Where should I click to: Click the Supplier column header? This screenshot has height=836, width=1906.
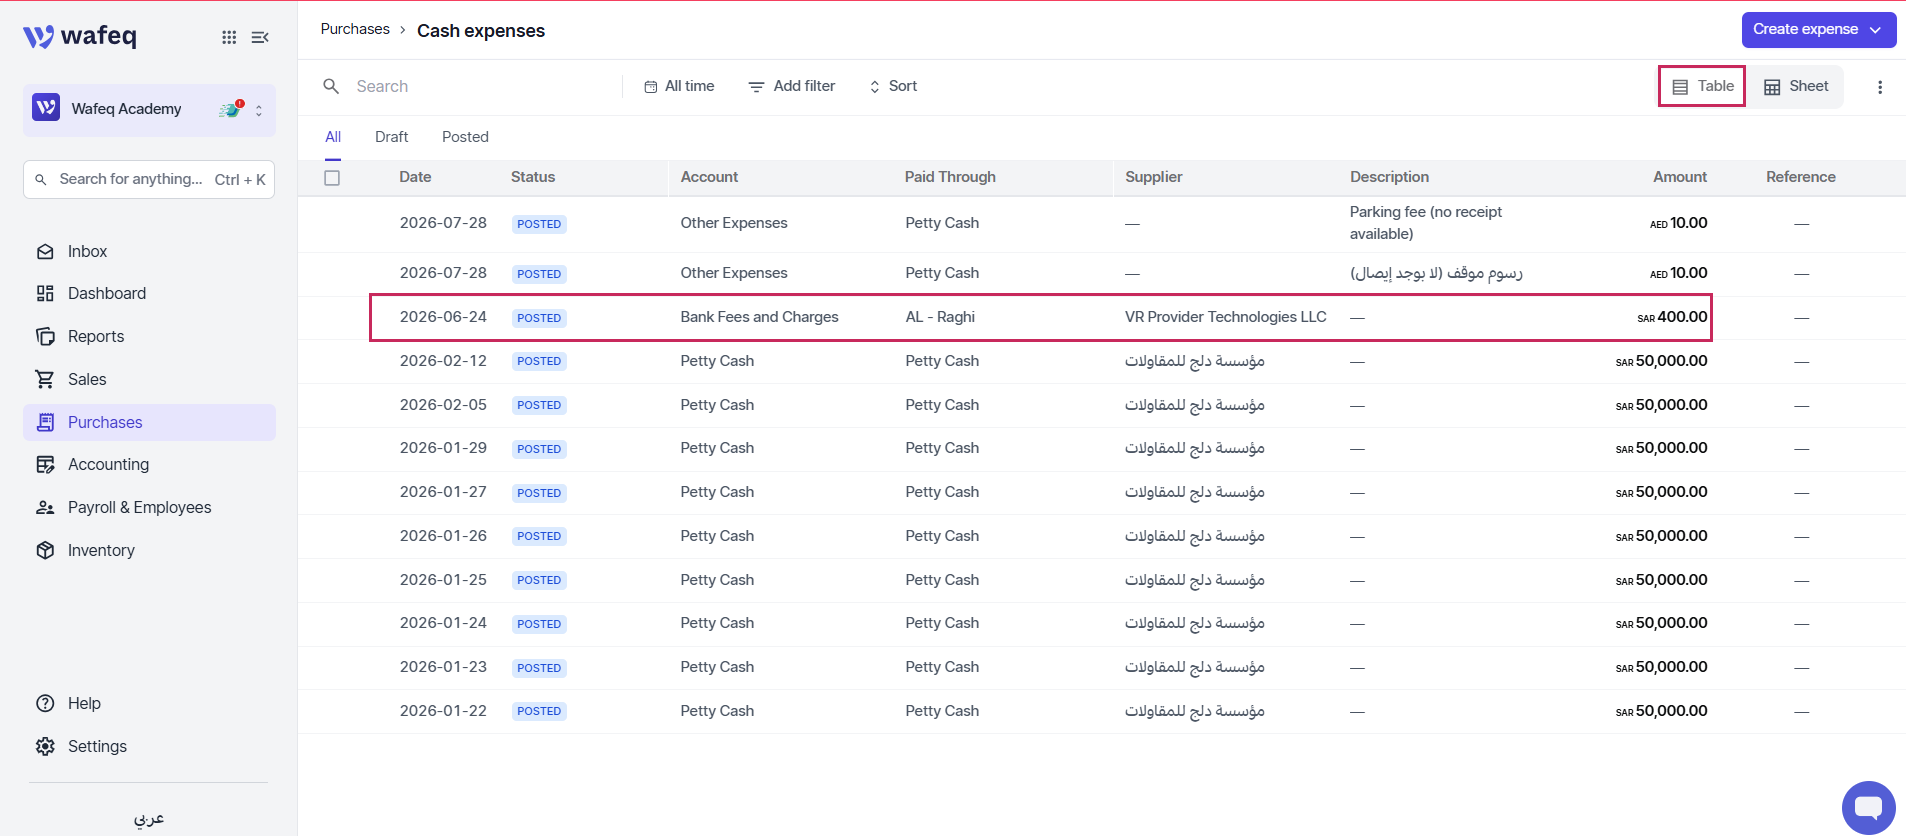coord(1153,178)
